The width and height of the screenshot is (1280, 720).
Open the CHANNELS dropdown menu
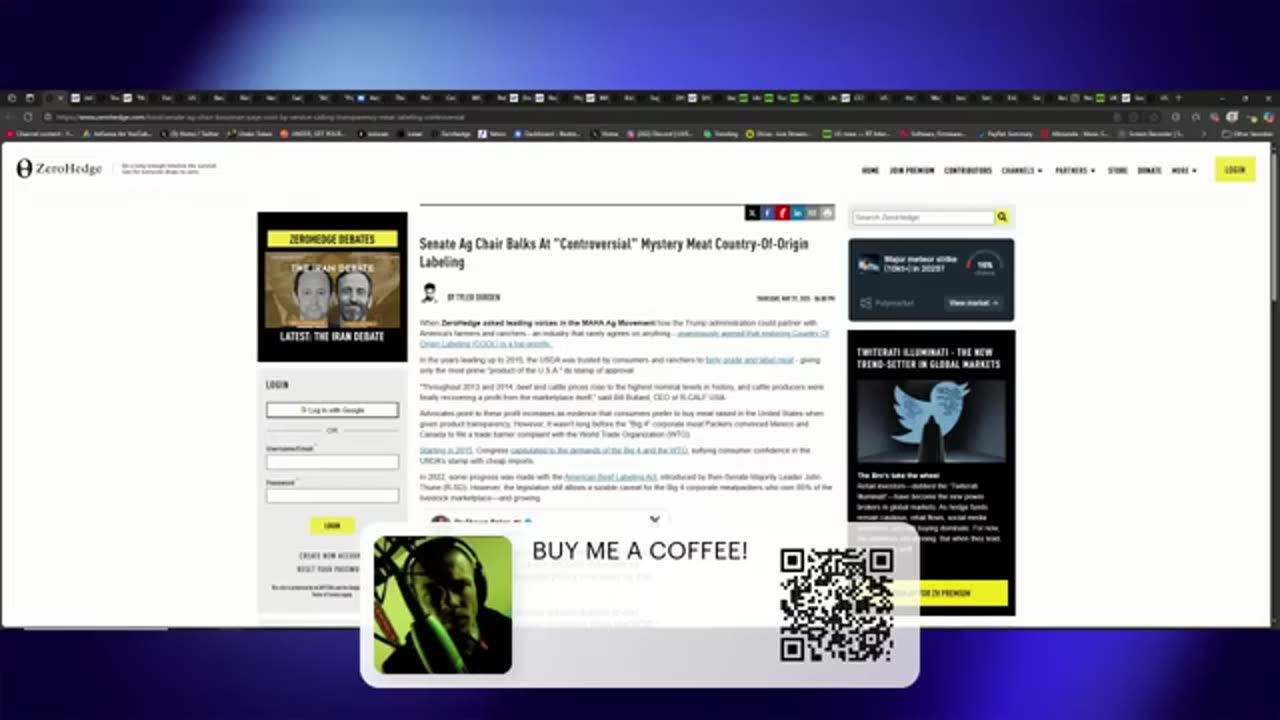point(1022,170)
